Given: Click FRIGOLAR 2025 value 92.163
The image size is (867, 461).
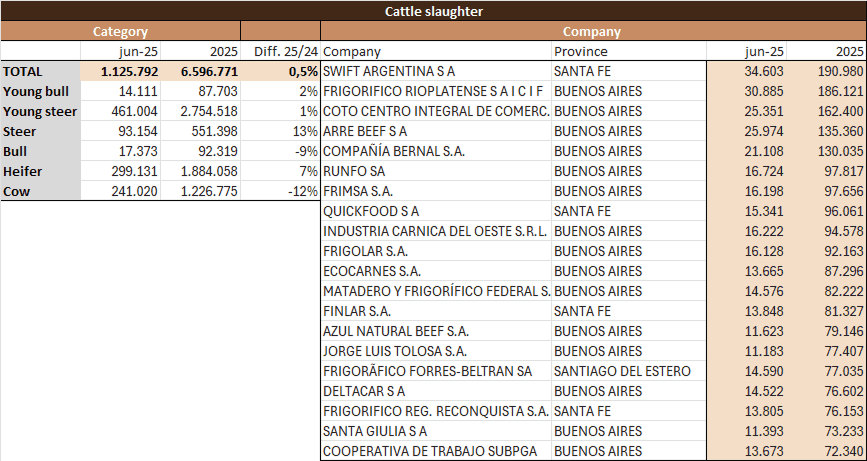Looking at the screenshot, I should (x=827, y=251).
